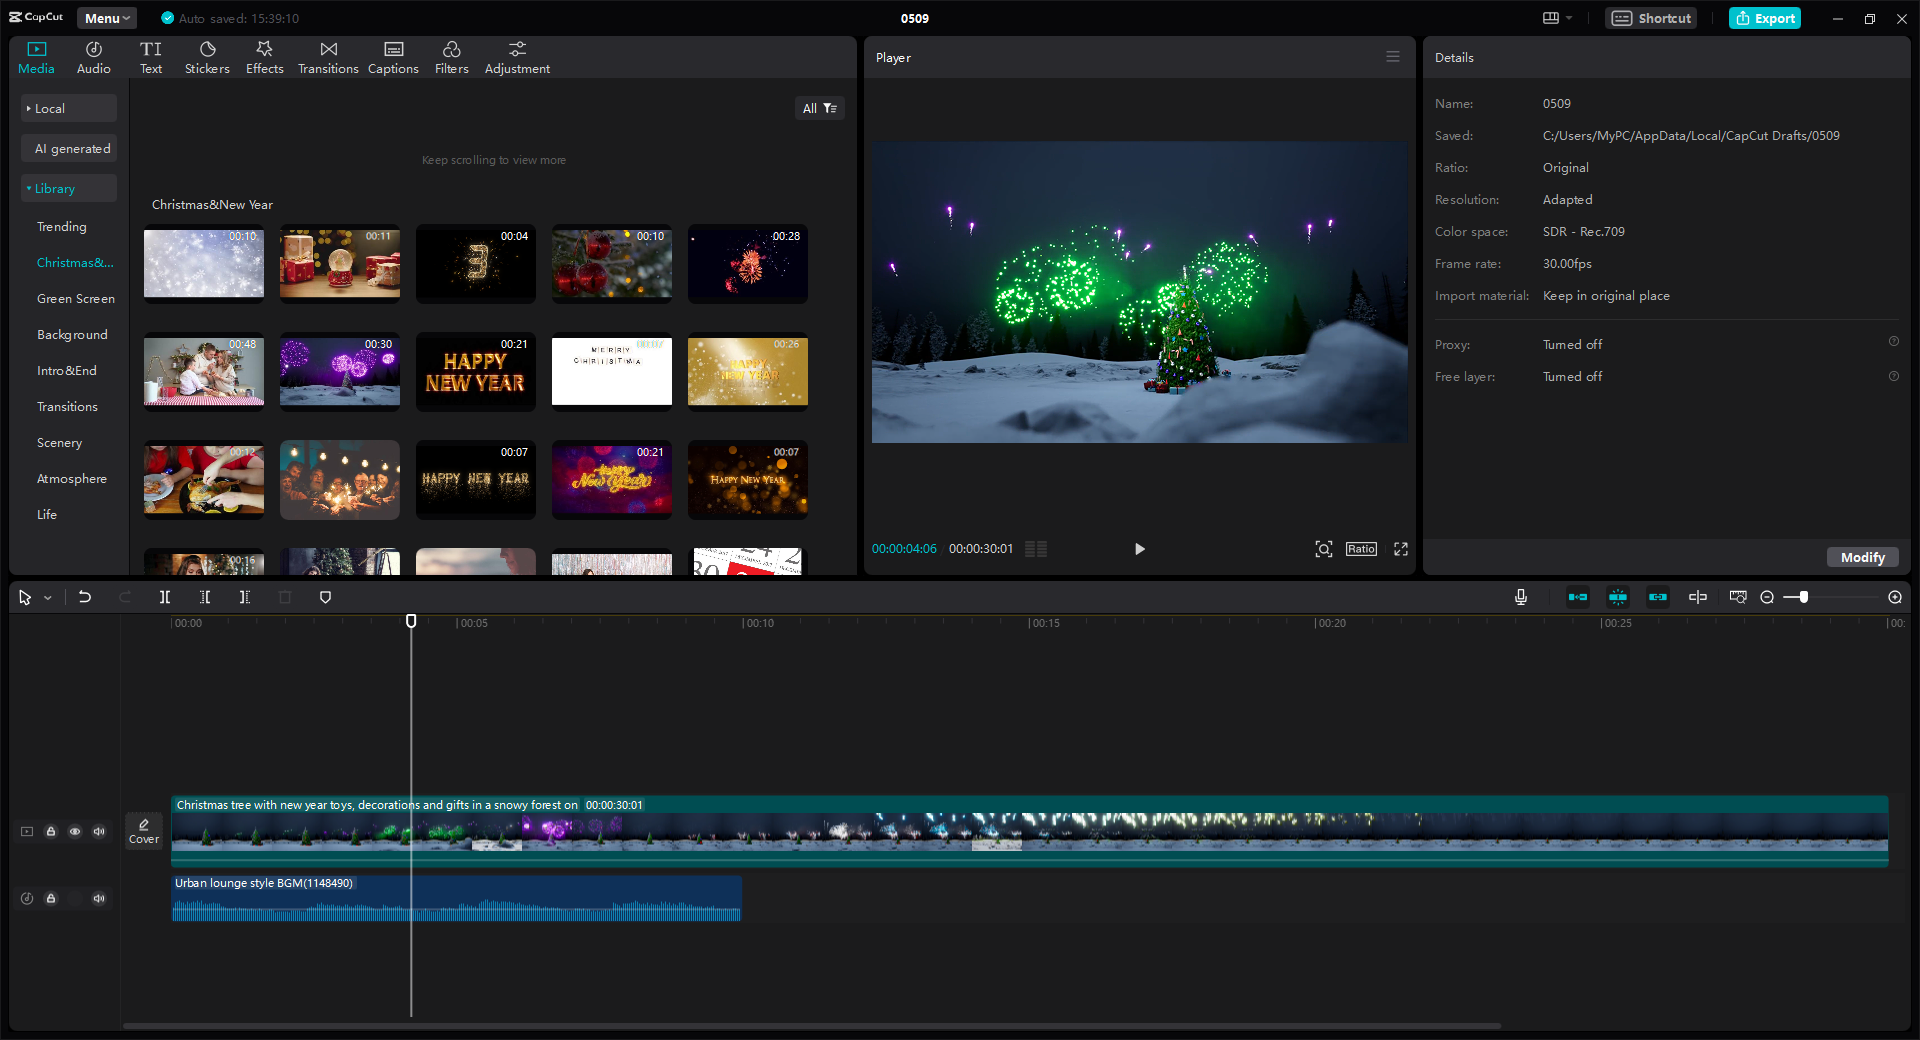Open the Menu dropdown
1920x1040 pixels.
click(106, 17)
